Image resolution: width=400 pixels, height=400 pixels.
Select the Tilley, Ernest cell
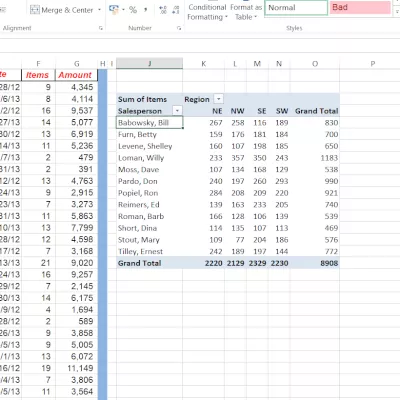[149, 251]
